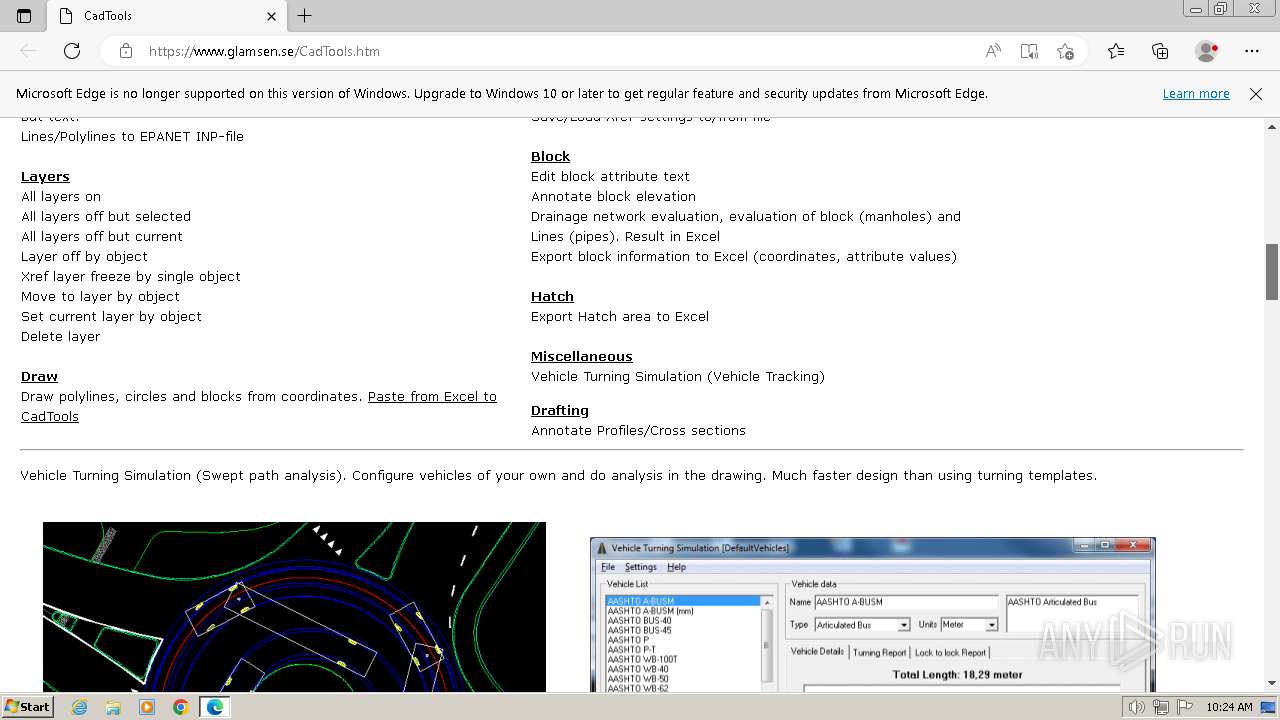This screenshot has height=720, width=1280.
Task: Select 'Xref layer freeze by single object'
Action: [x=131, y=276]
